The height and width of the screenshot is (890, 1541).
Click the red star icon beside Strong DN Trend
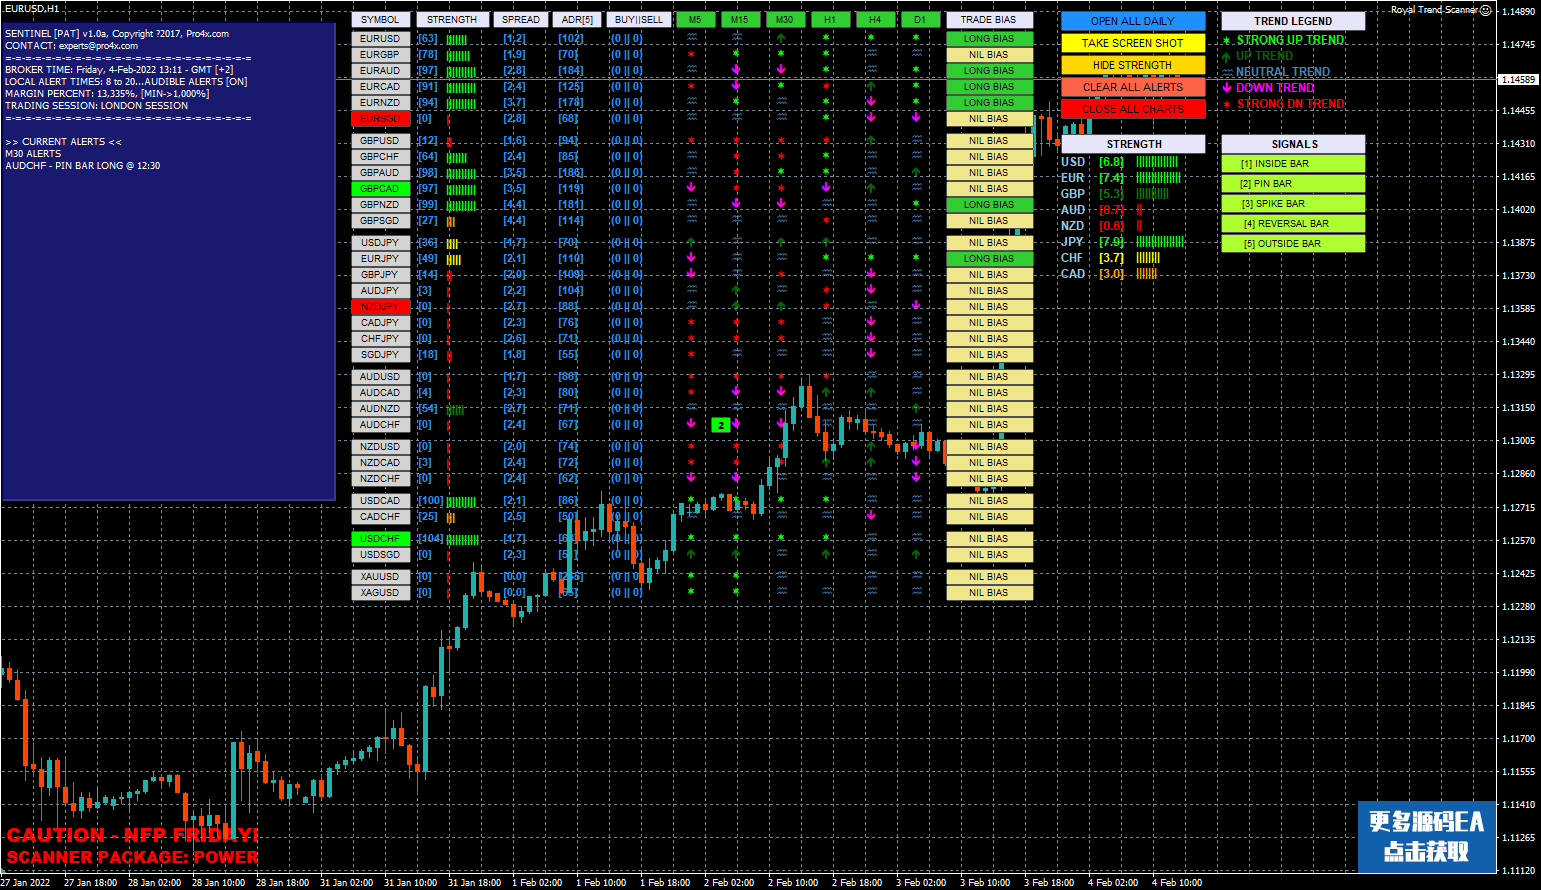(1227, 105)
